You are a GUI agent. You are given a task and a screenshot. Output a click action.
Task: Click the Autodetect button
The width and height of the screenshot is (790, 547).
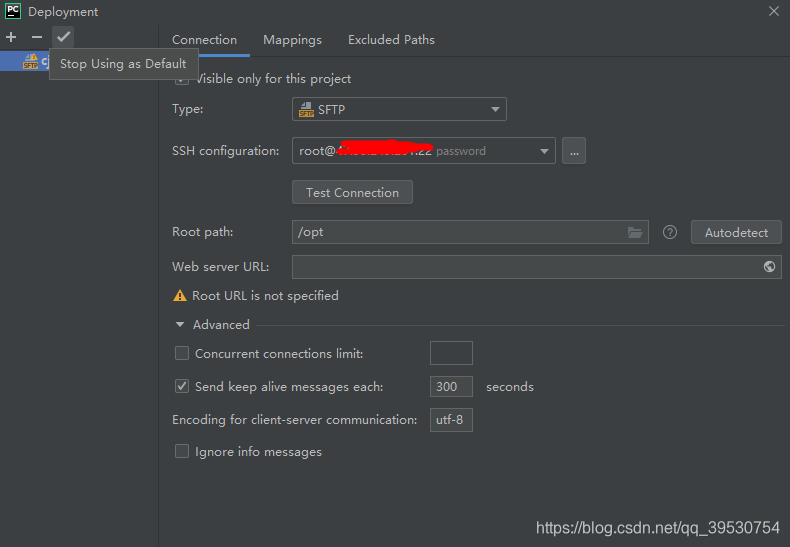tap(736, 232)
